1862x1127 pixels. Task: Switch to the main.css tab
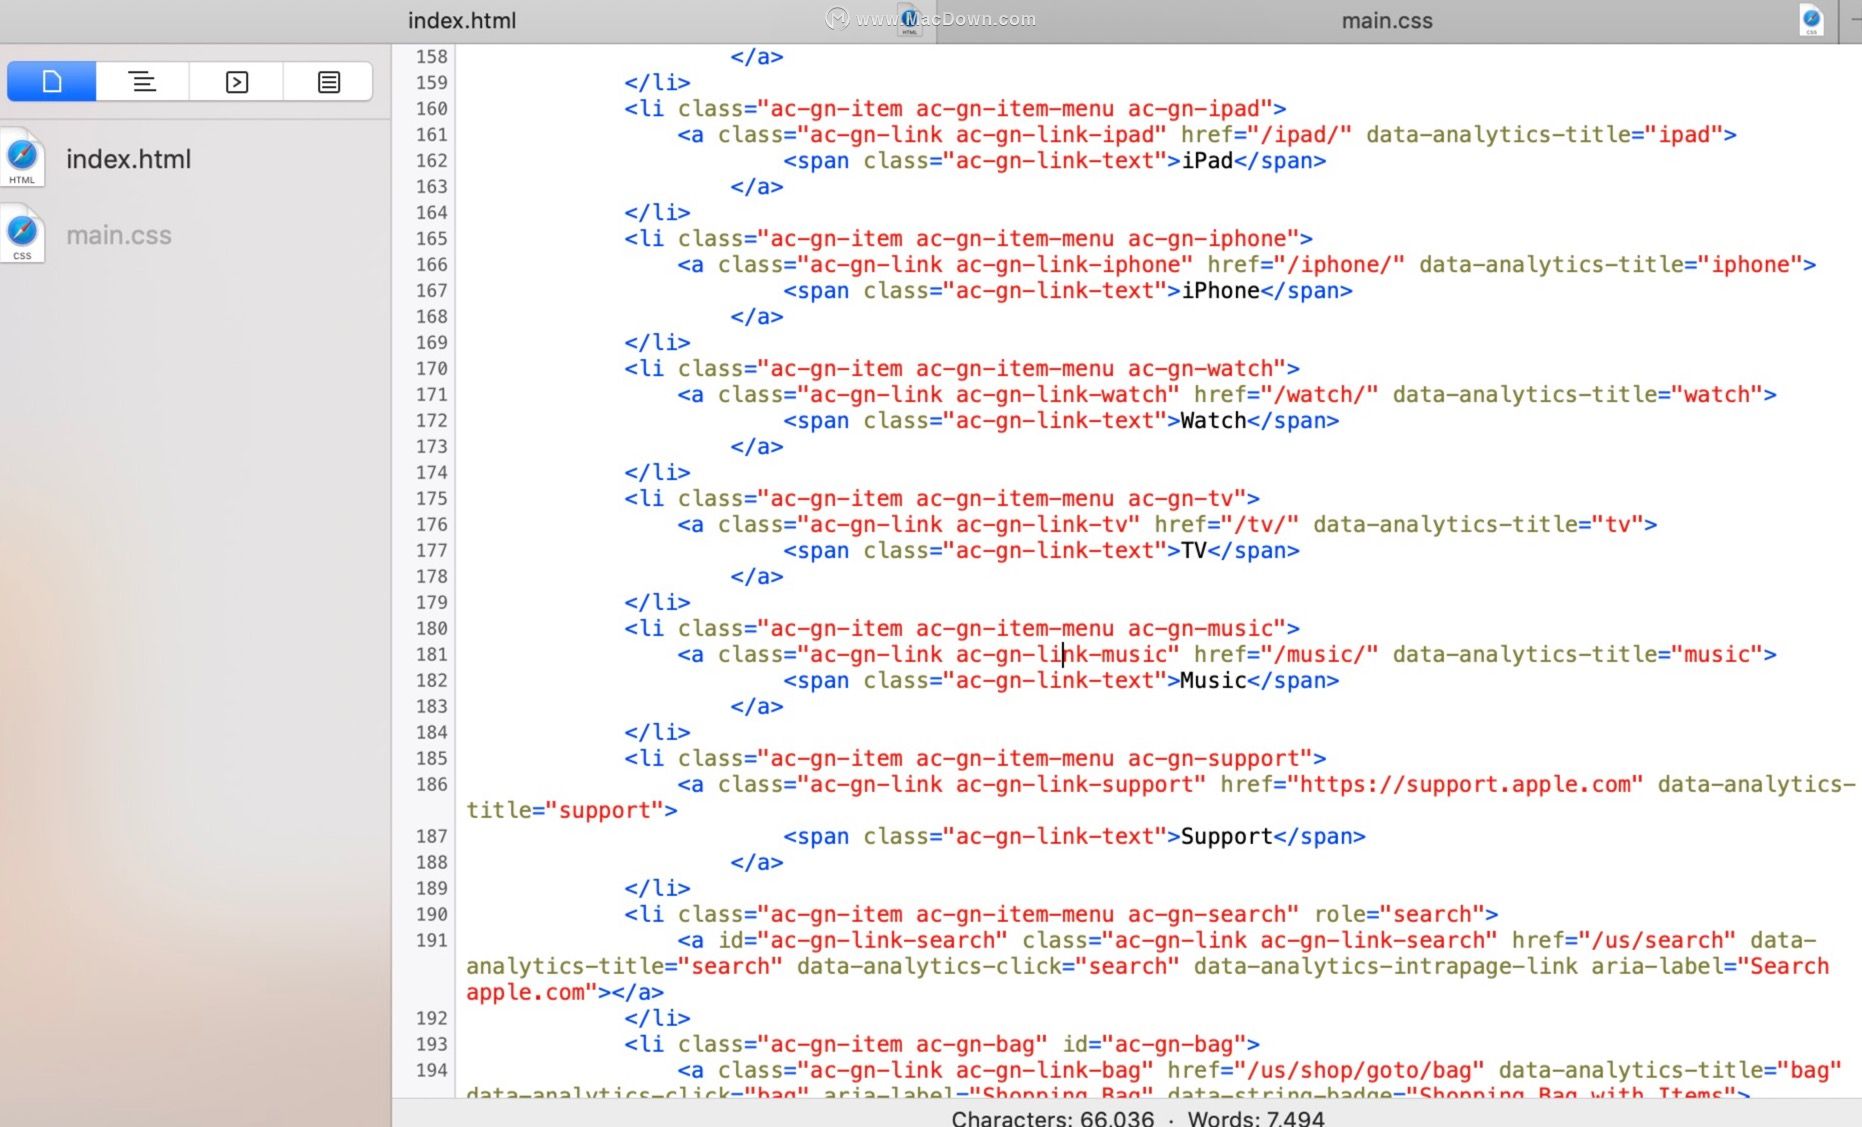coord(1387,21)
